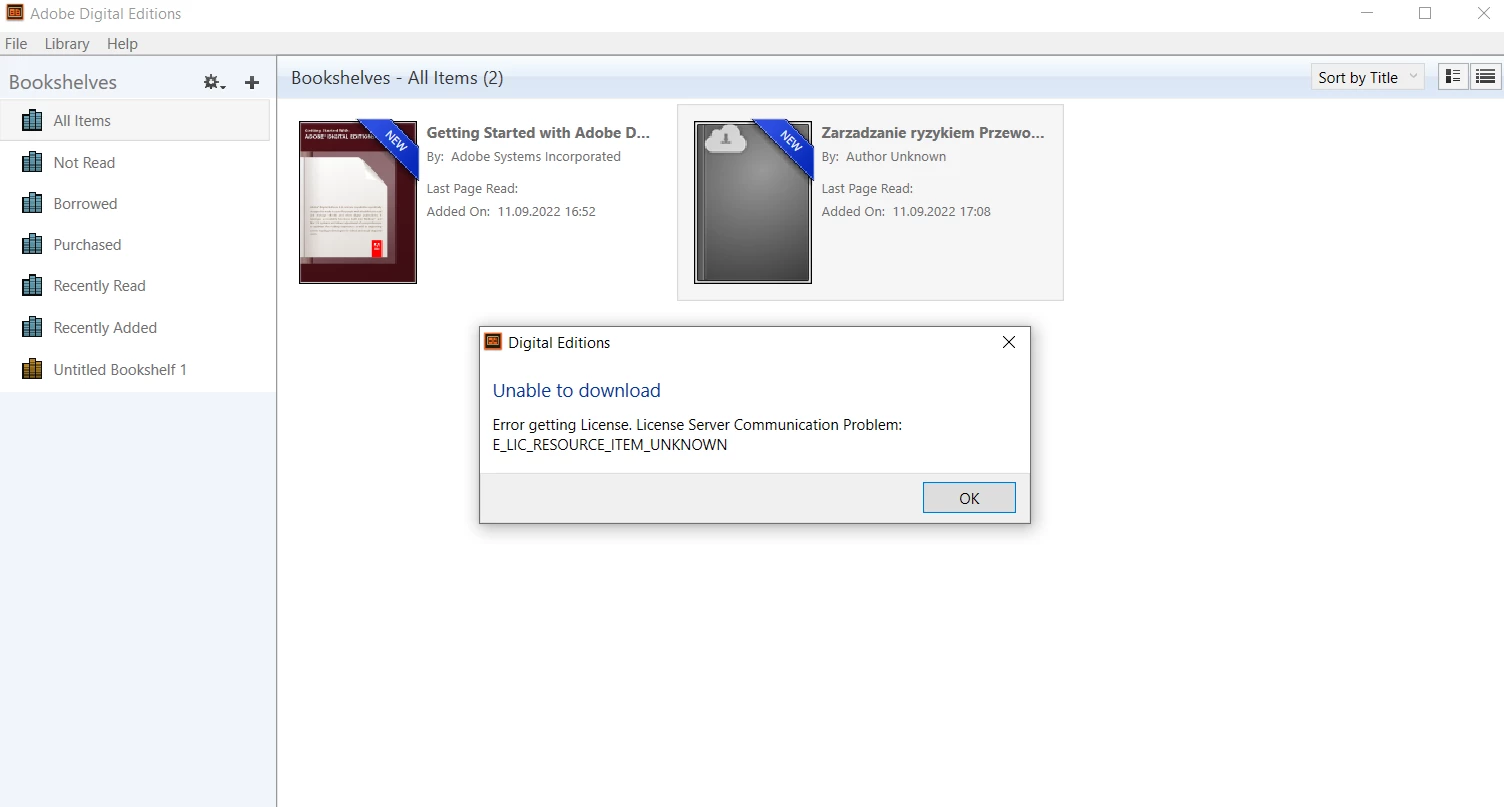Open the bookshelf options gear icon
Viewport: 1504px width, 807px height.
click(214, 83)
